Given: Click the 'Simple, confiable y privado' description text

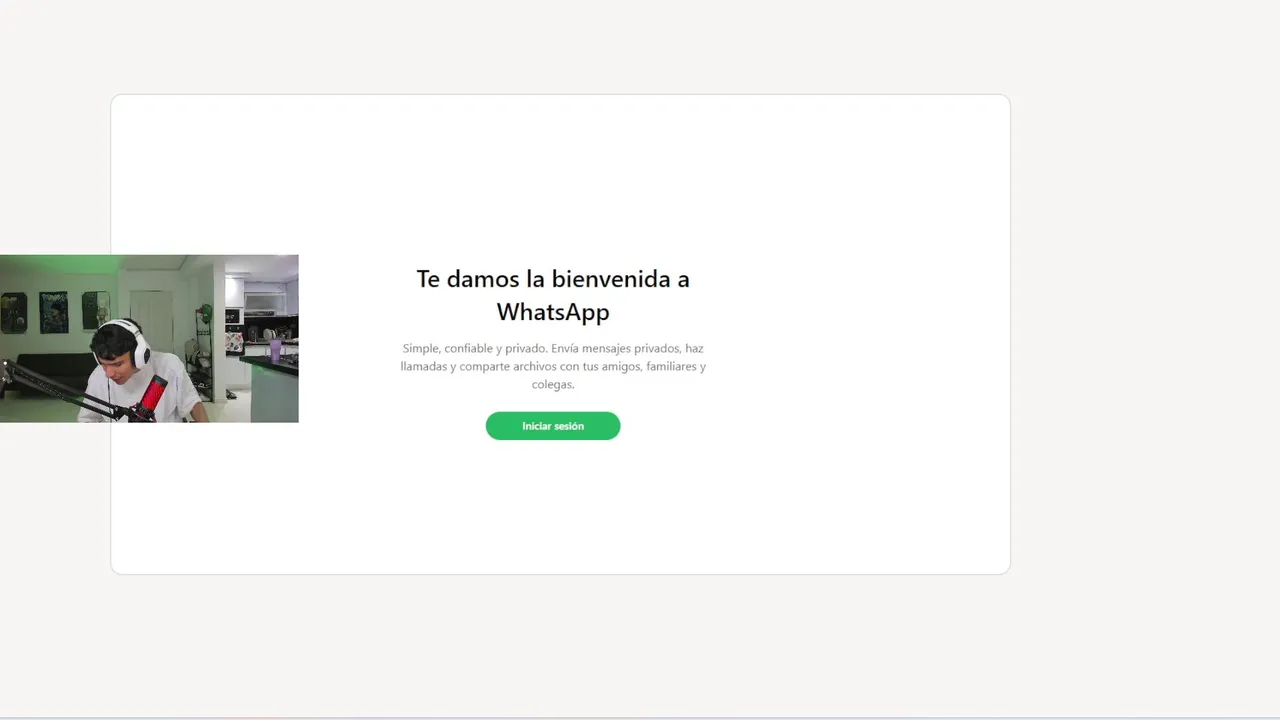Looking at the screenshot, I should pos(553,366).
